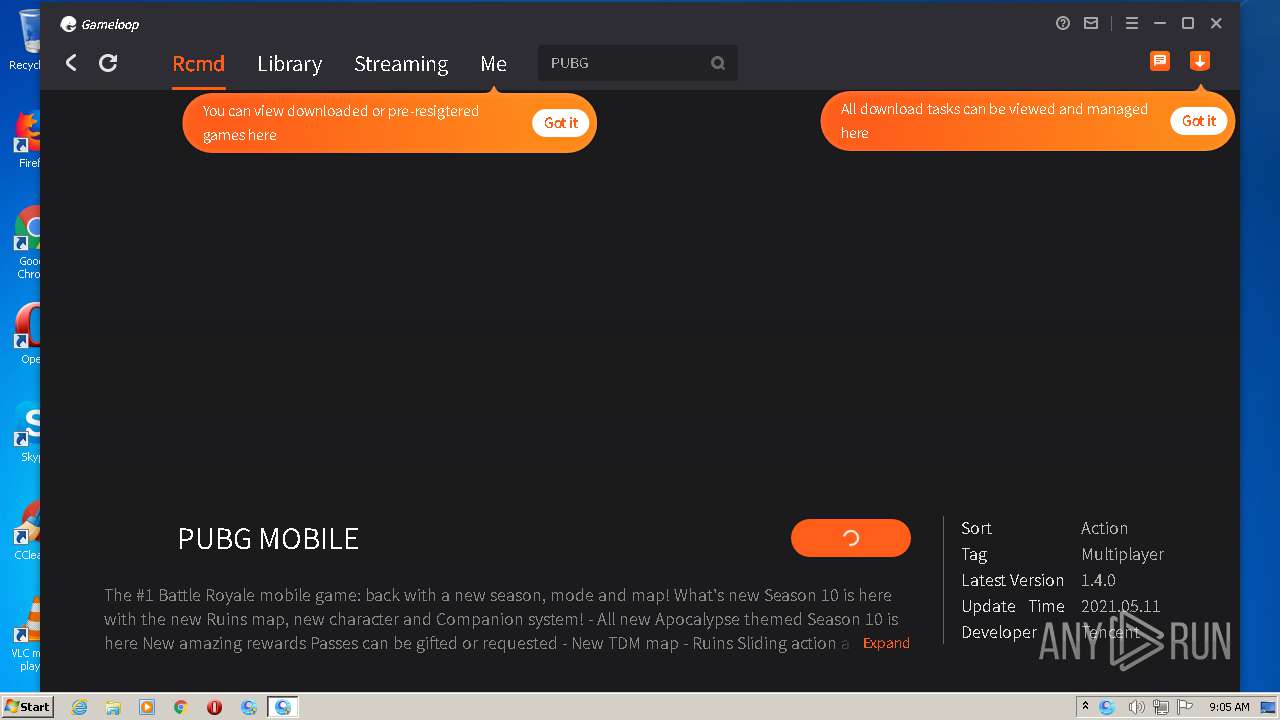Click the orange loading install button
Image resolution: width=1280 pixels, height=720 pixels.
click(x=851, y=538)
